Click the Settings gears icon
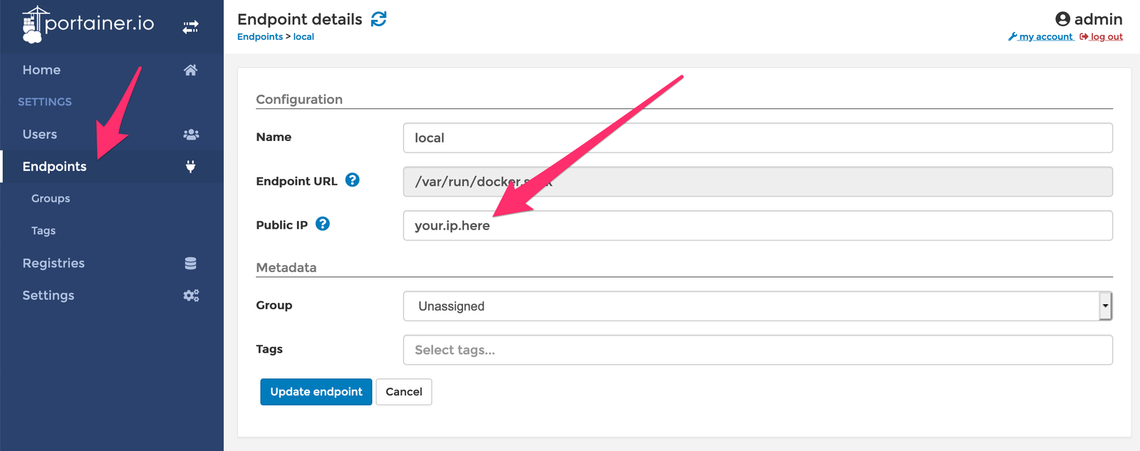The height and width of the screenshot is (451, 1140). (x=191, y=295)
